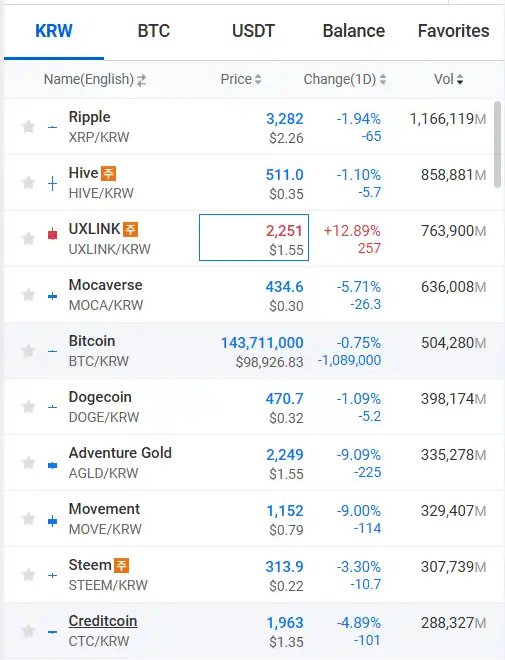This screenshot has width=505, height=660.
Task: Toggle the favorite star for Ripple
Action: (x=28, y=126)
